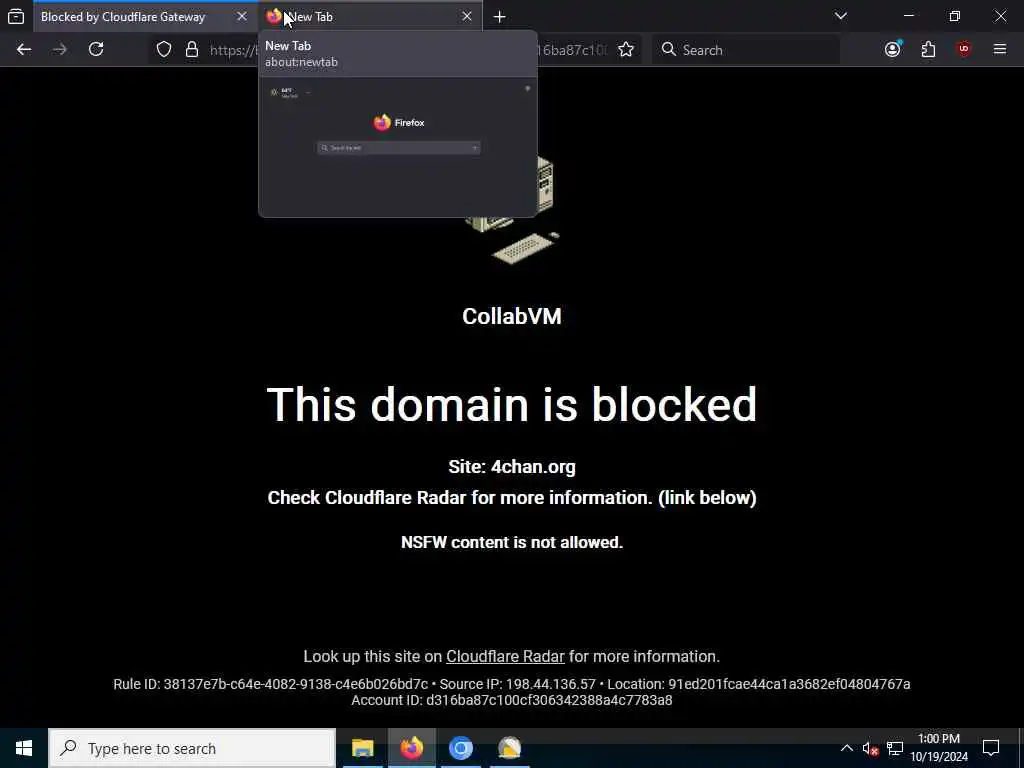Screen dimensions: 1024x768
Task: Open tracking protection shield icon
Action: (164, 50)
